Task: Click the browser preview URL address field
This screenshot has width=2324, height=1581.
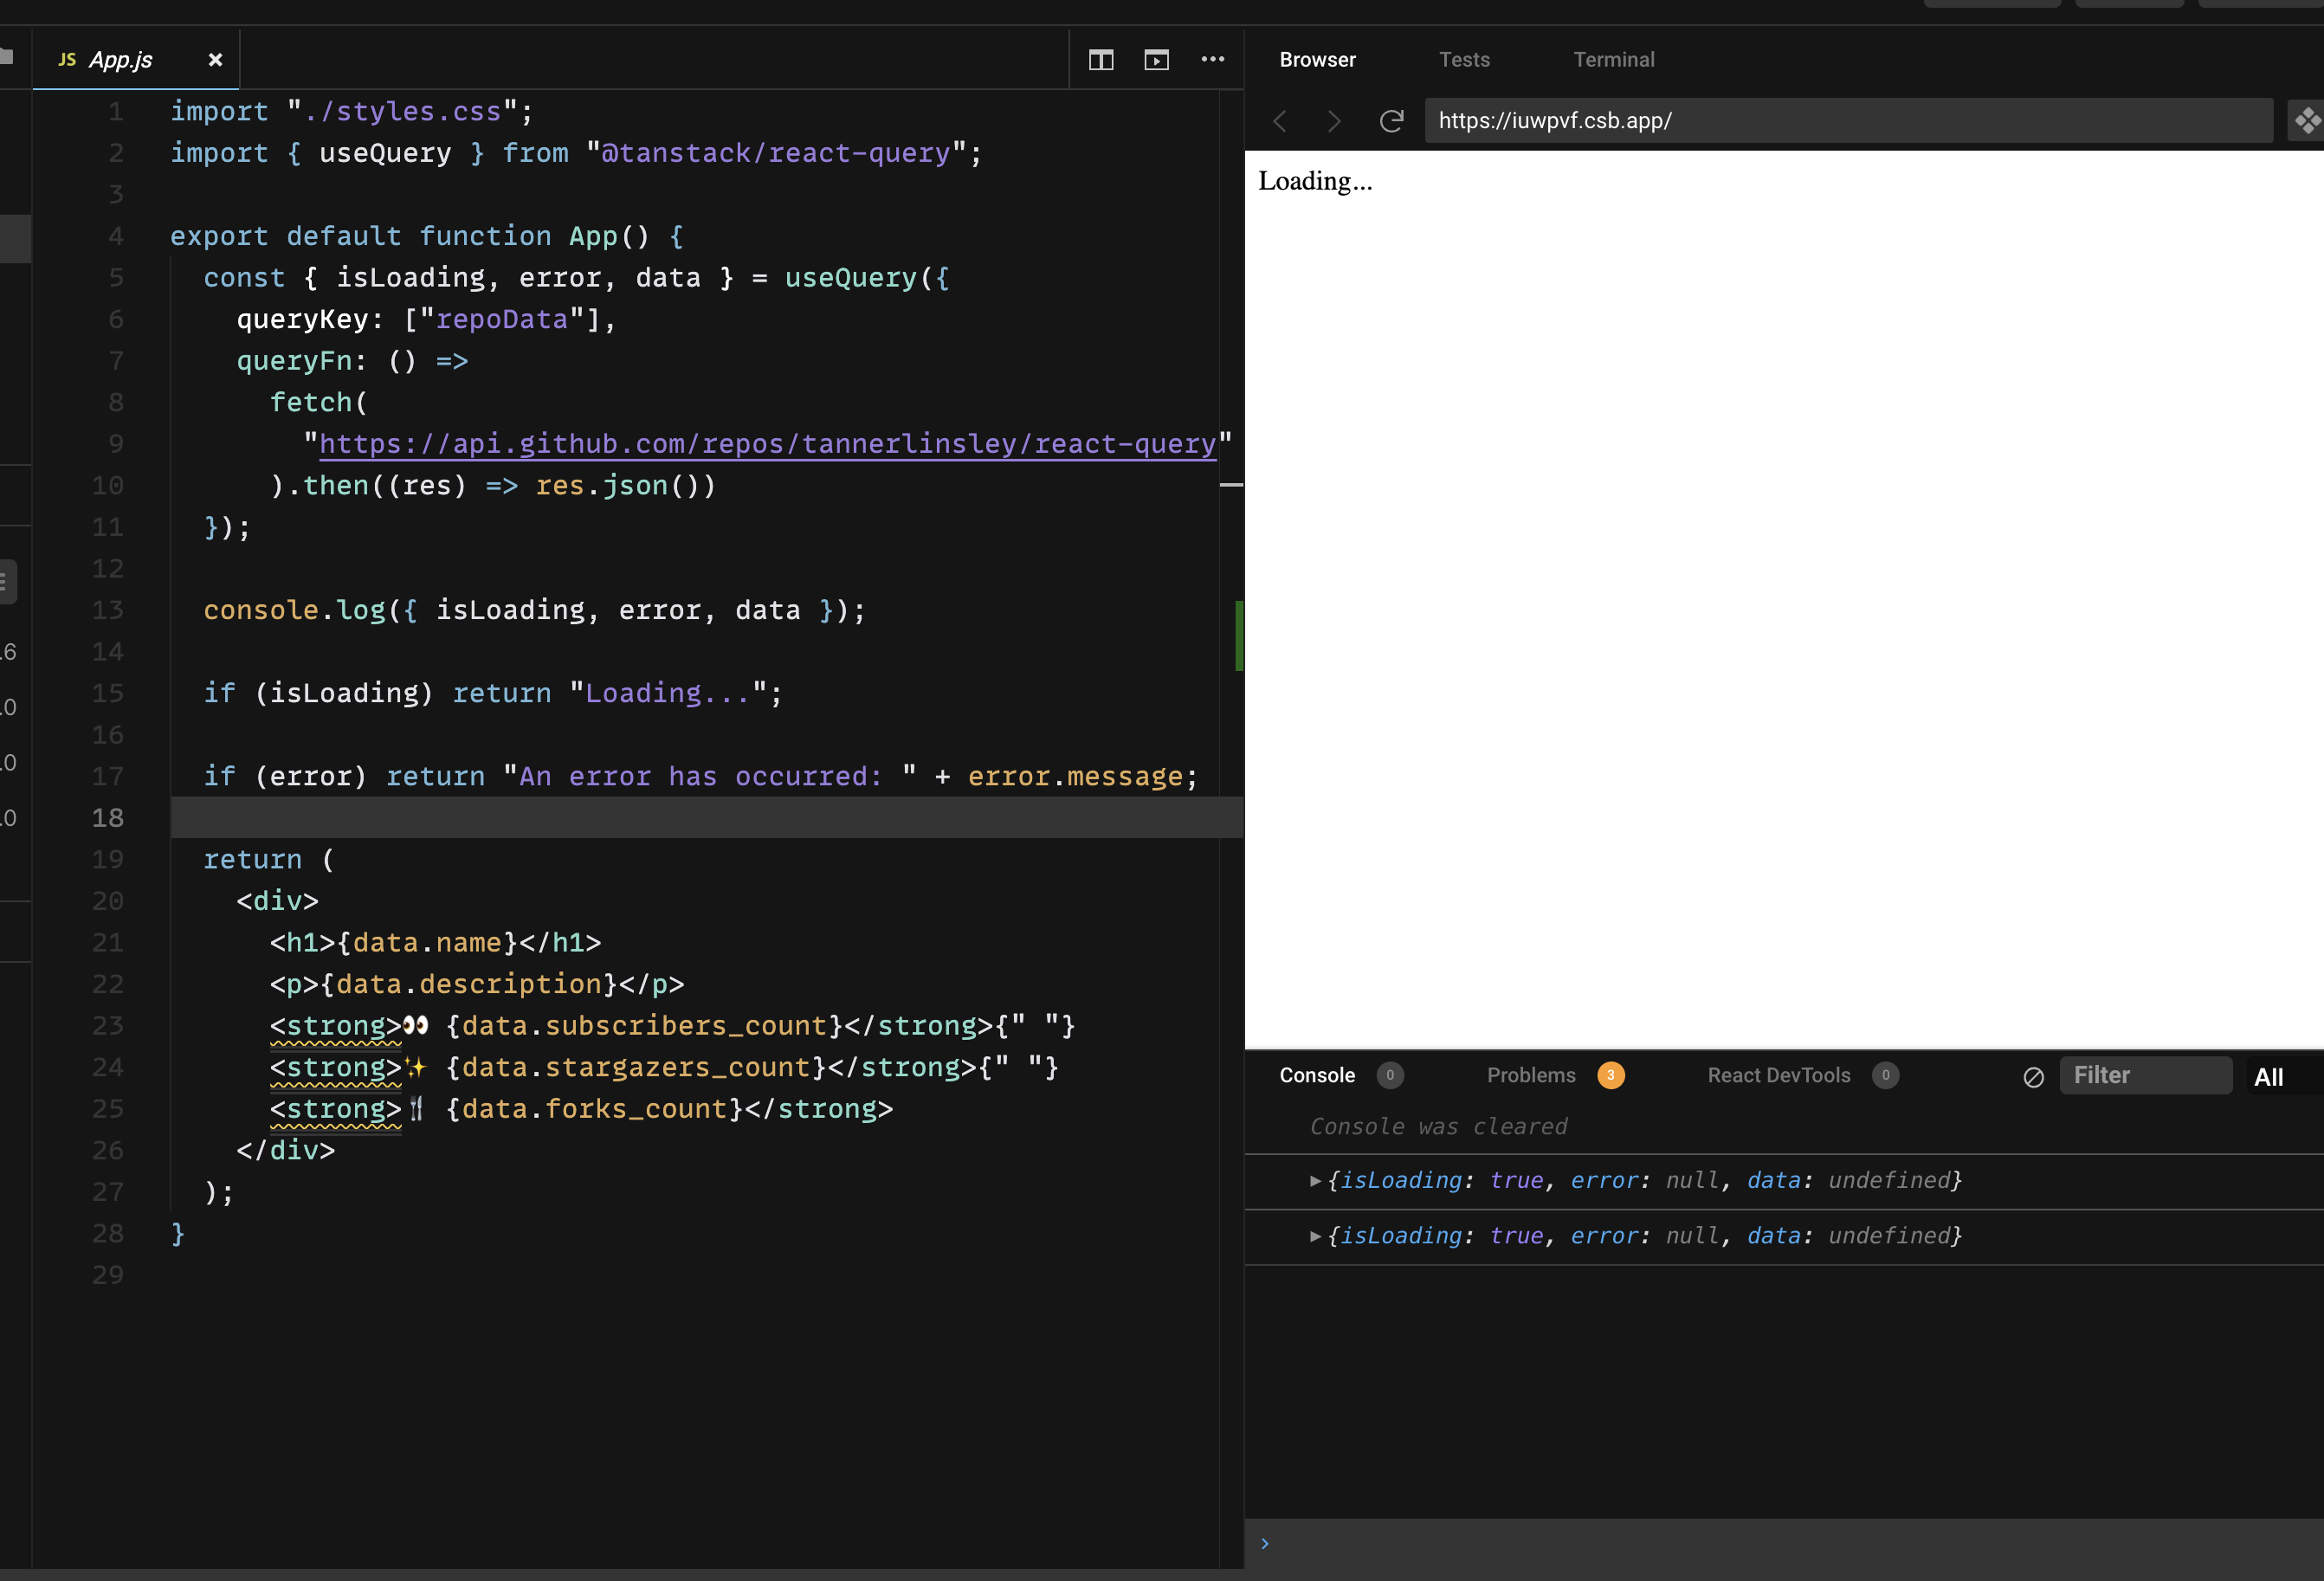Action: point(1847,121)
